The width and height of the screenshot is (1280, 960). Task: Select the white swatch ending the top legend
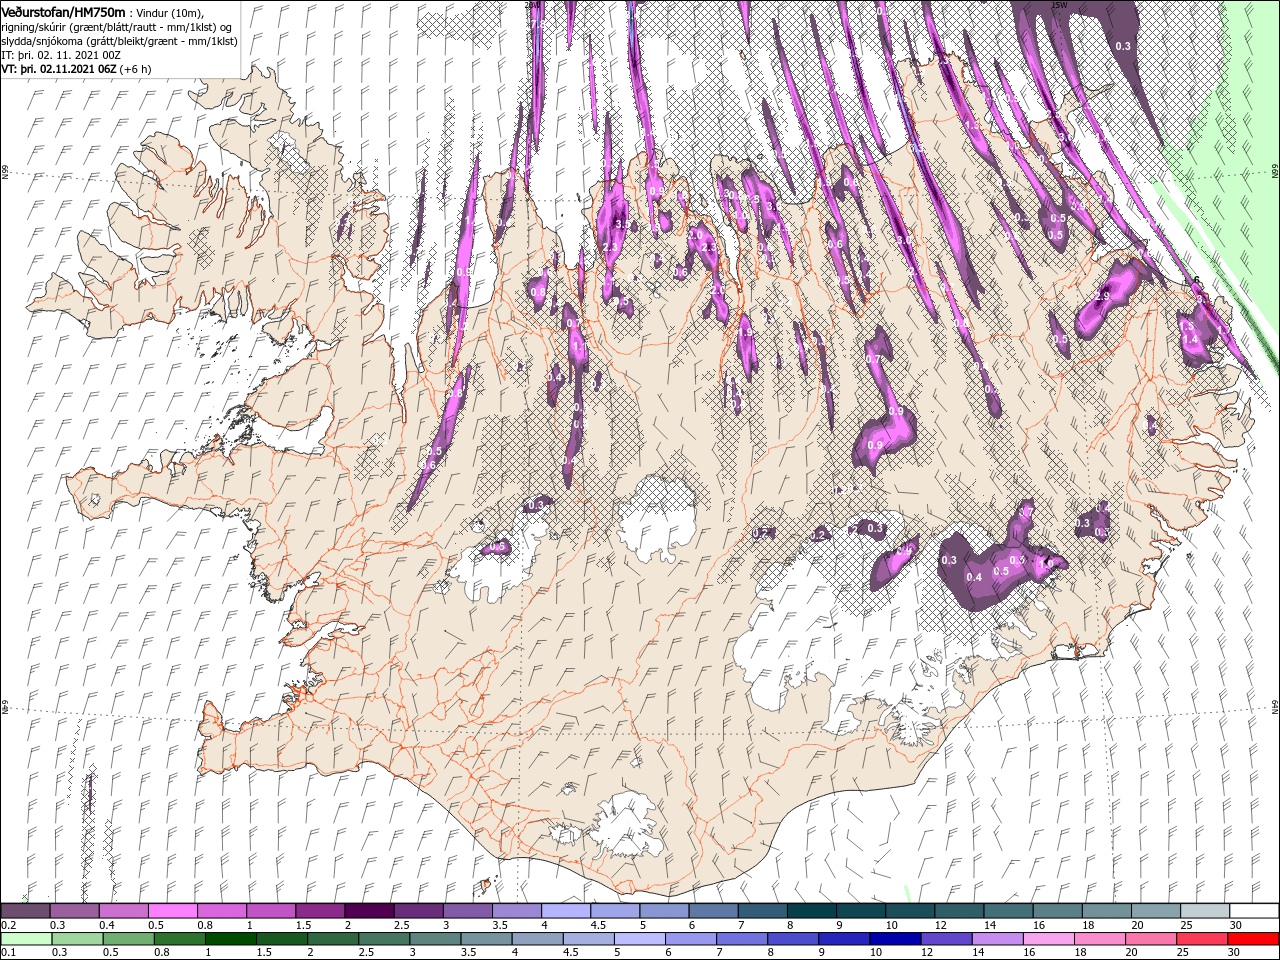(1254, 911)
